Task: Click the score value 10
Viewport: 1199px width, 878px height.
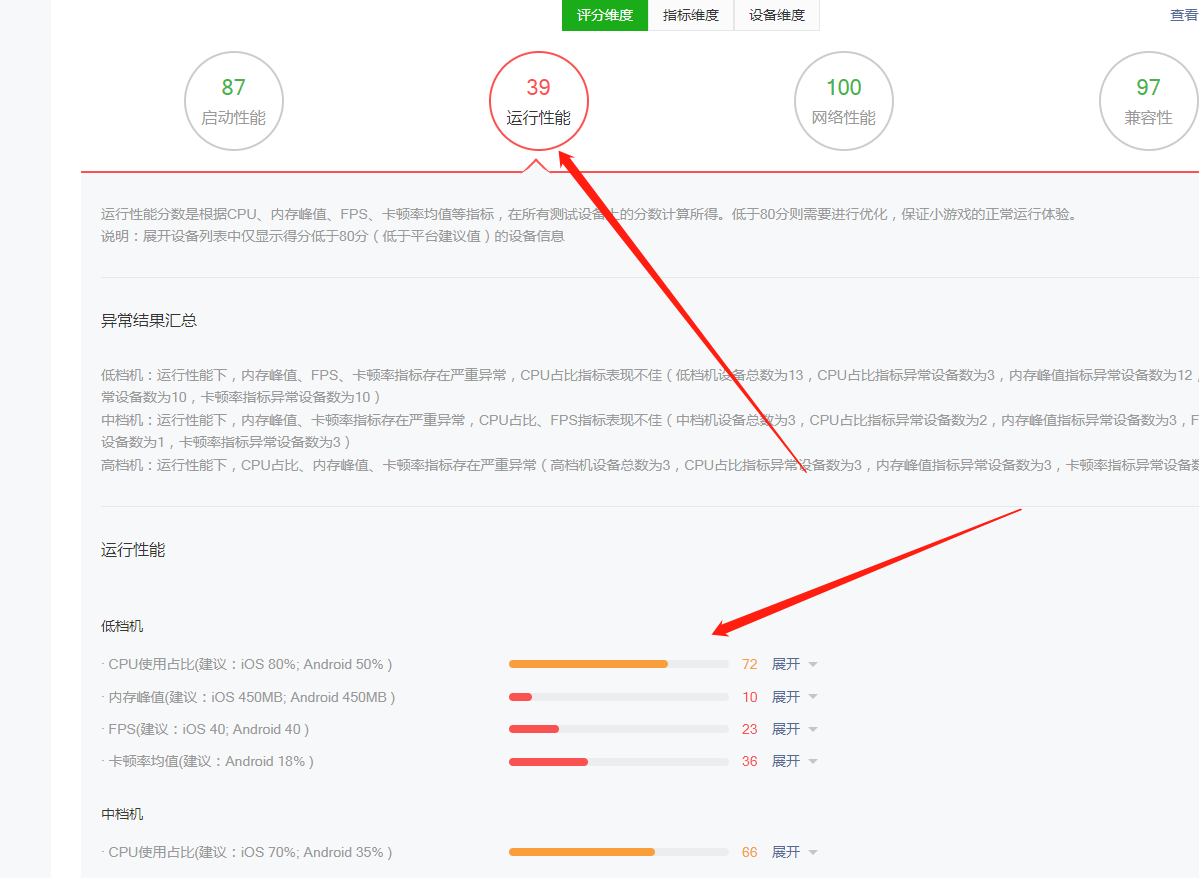Action: tap(749, 697)
